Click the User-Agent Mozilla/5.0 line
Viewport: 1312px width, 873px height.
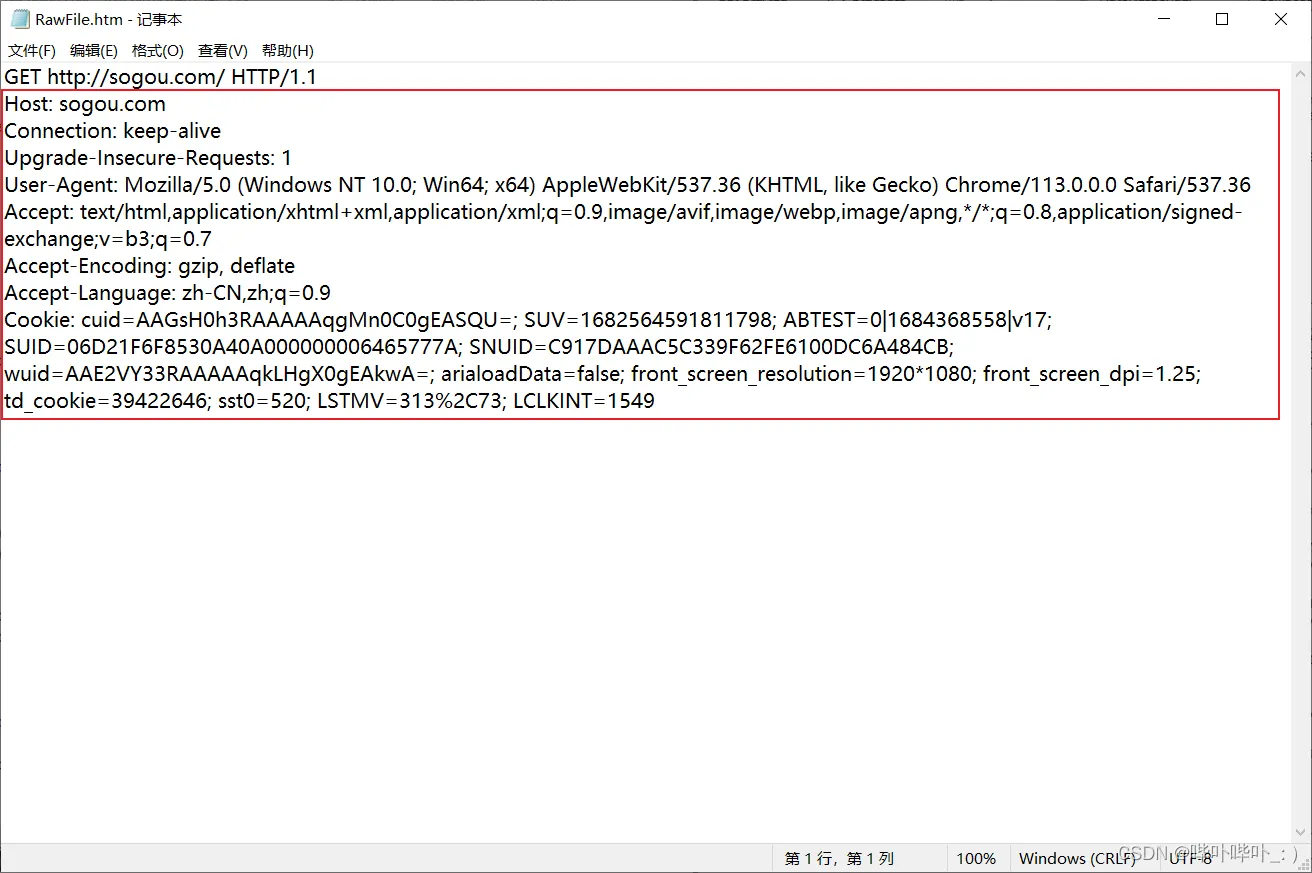tap(628, 185)
